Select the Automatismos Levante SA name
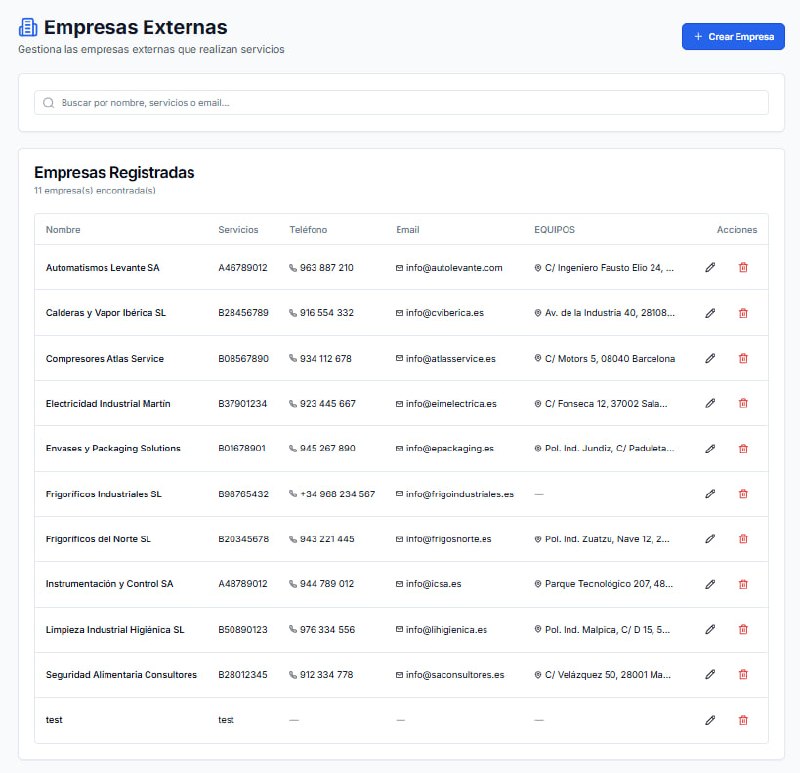 103,267
